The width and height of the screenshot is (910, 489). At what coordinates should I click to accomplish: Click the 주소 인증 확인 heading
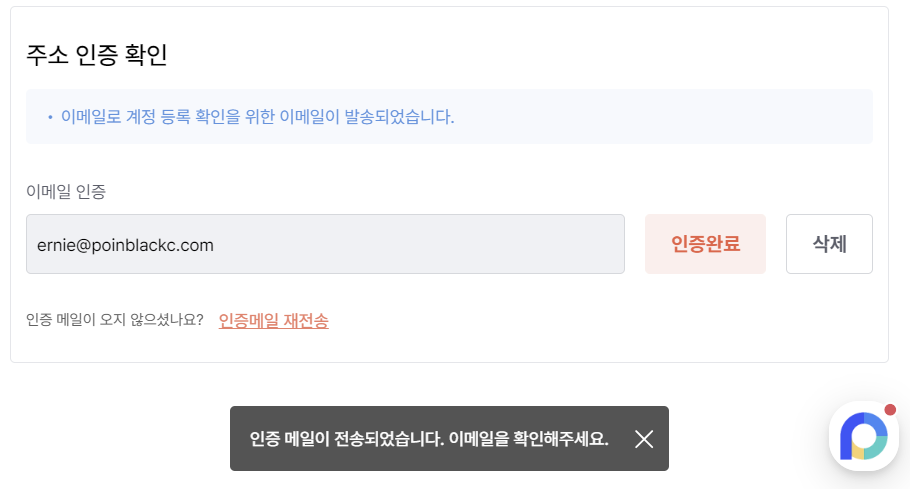97,55
